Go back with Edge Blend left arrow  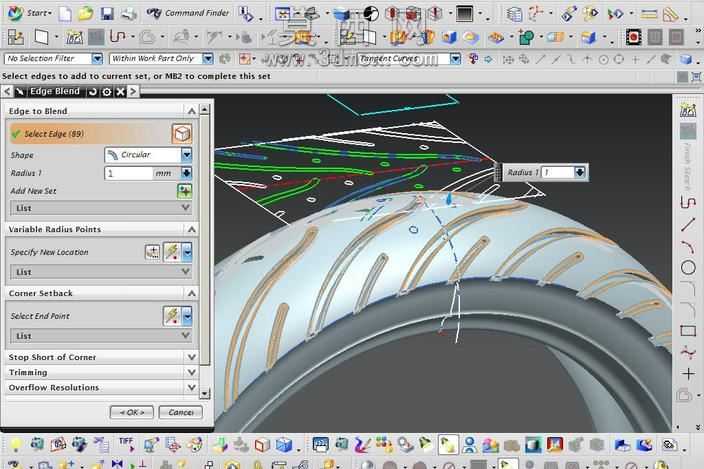click(x=7, y=92)
